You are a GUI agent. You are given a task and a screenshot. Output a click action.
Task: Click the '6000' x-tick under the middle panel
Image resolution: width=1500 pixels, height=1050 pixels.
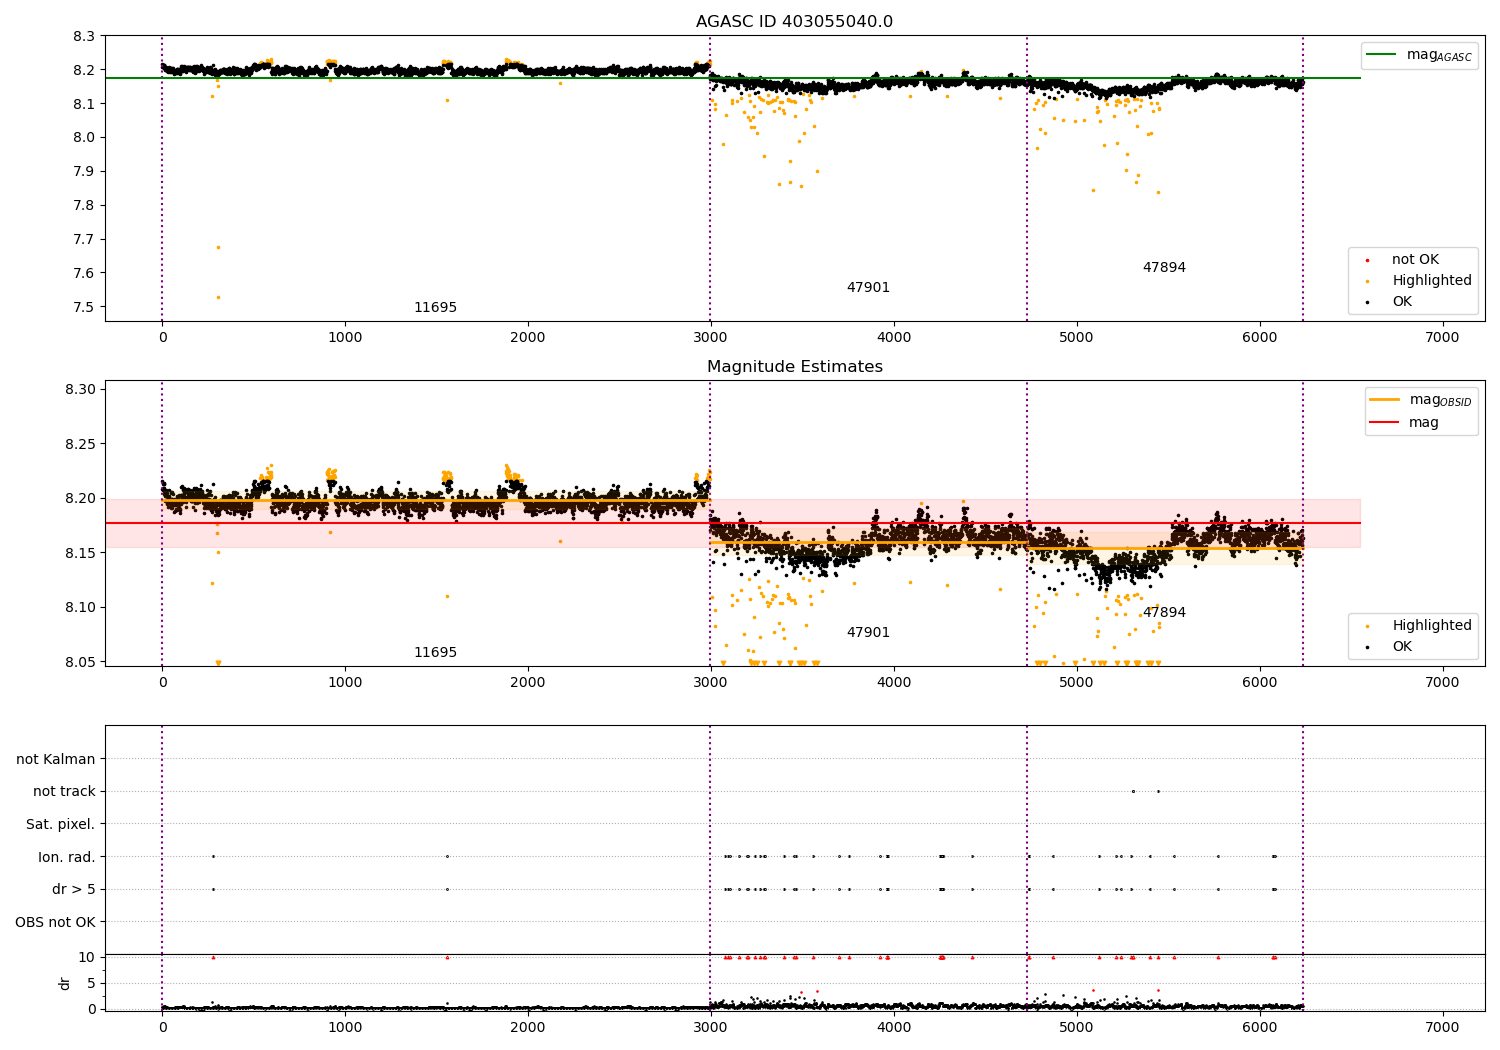[1259, 683]
